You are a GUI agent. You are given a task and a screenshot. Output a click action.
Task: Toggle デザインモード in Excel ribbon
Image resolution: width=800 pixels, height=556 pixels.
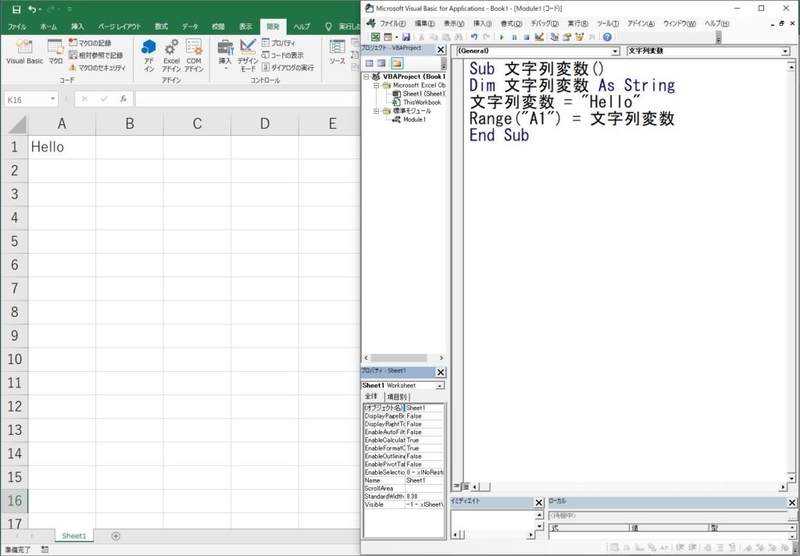click(248, 55)
